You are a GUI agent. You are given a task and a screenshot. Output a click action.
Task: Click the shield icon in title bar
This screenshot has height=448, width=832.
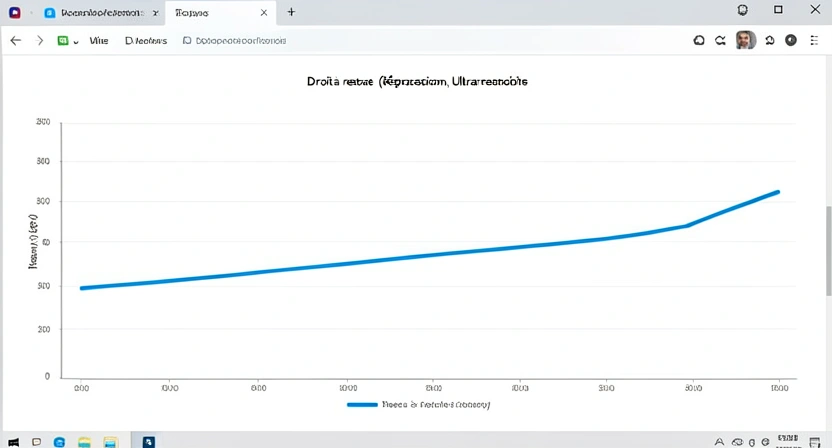(x=743, y=10)
